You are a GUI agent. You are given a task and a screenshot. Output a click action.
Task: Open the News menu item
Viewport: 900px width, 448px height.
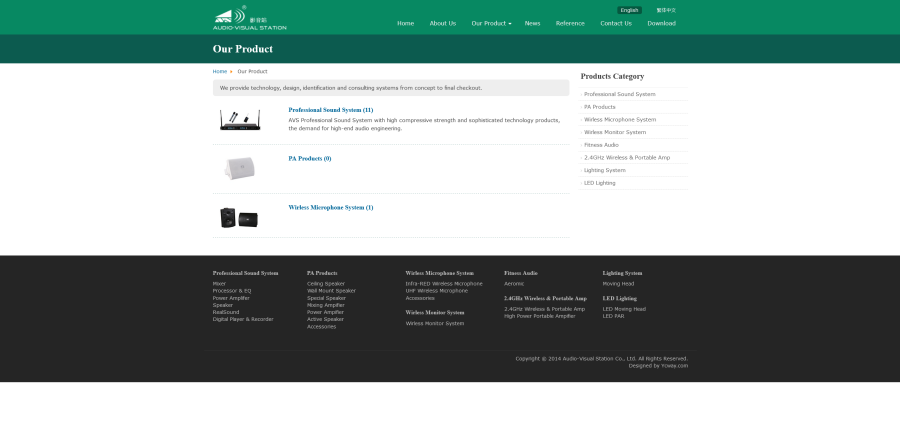pos(532,23)
